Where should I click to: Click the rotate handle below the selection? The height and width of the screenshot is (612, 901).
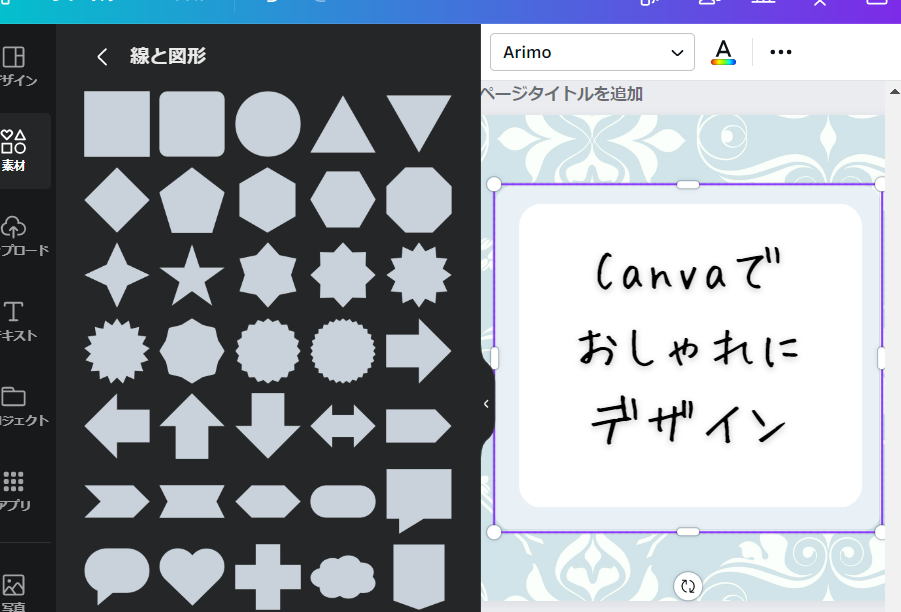tap(688, 586)
